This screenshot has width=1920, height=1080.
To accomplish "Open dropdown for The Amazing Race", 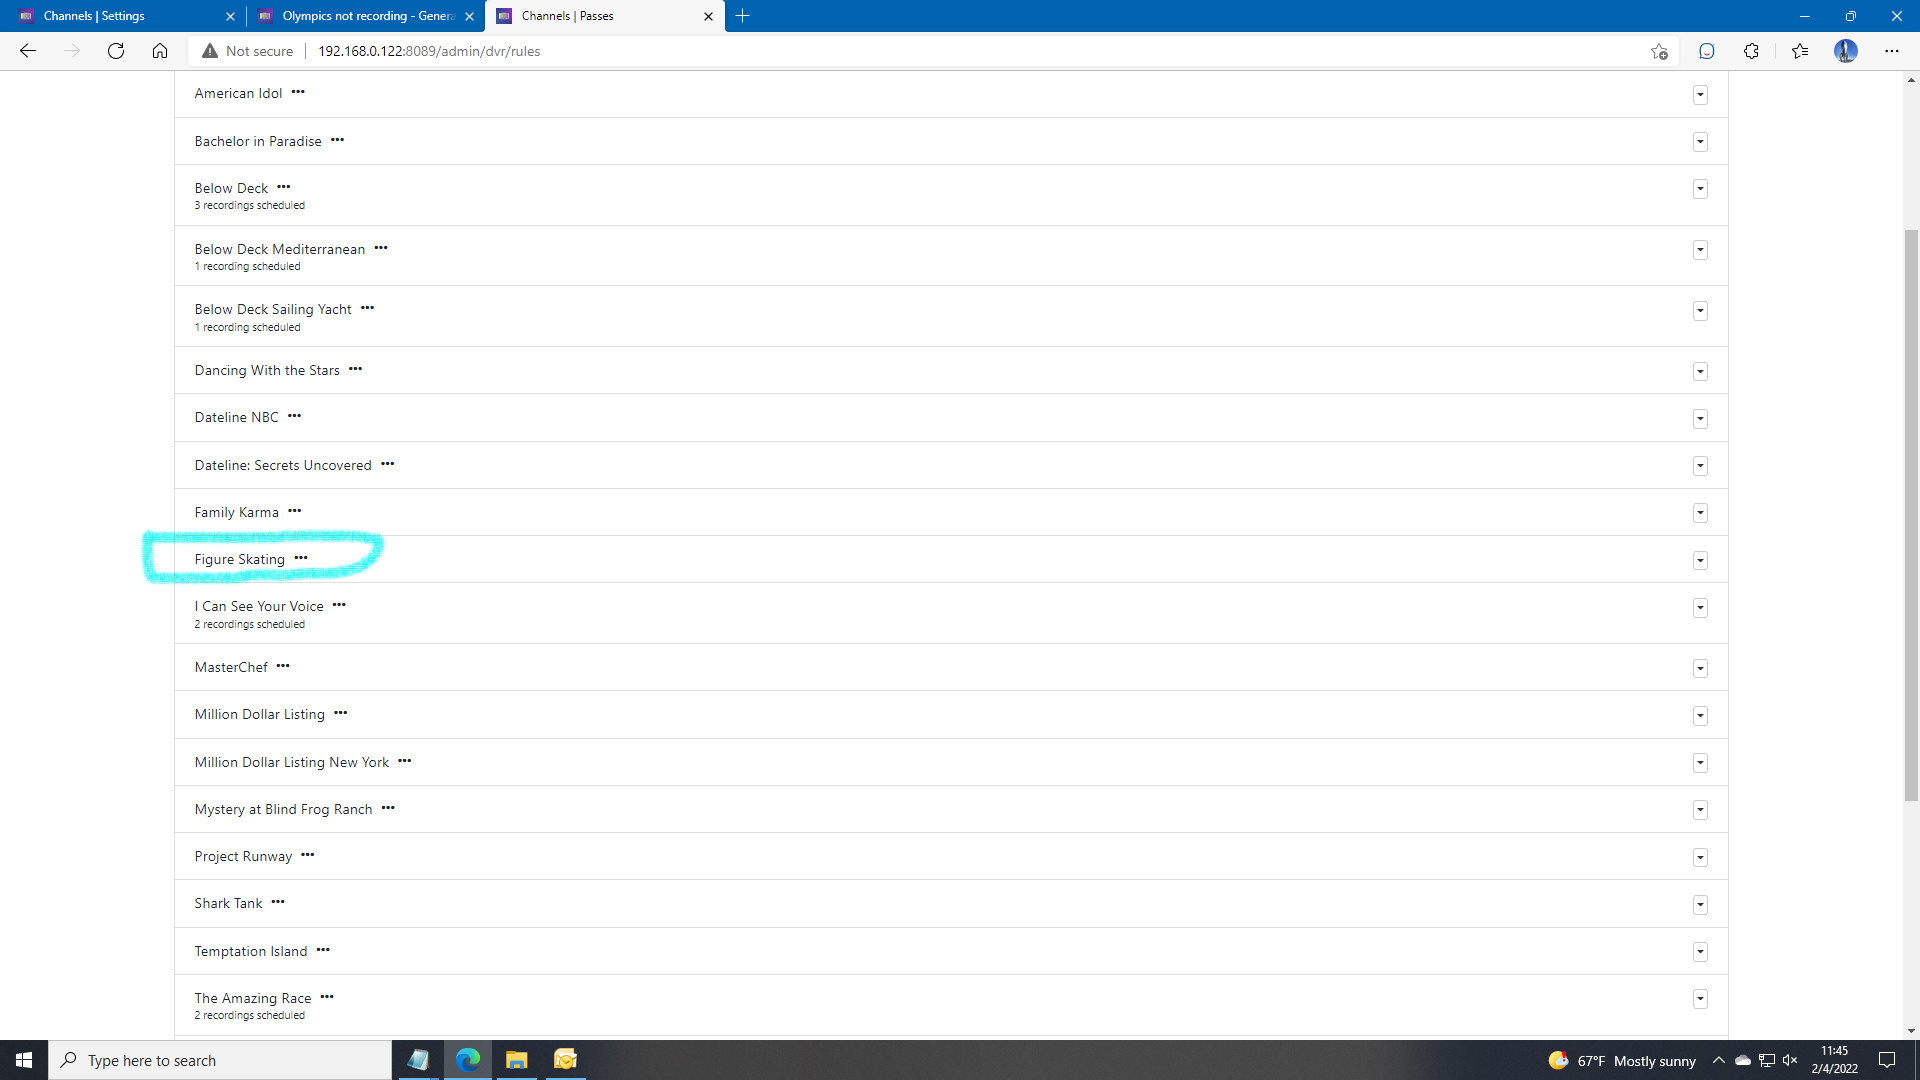I will [1700, 999].
